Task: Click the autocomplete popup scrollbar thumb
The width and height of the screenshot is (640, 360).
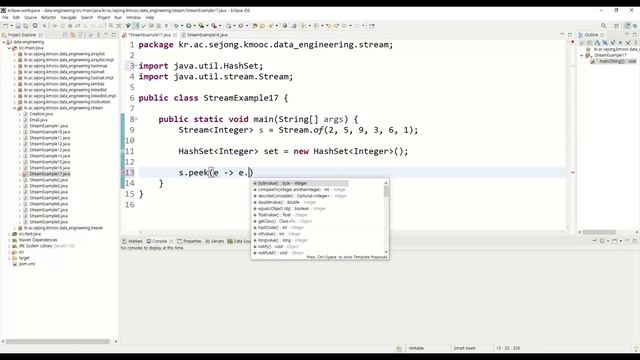Action: [x=386, y=191]
